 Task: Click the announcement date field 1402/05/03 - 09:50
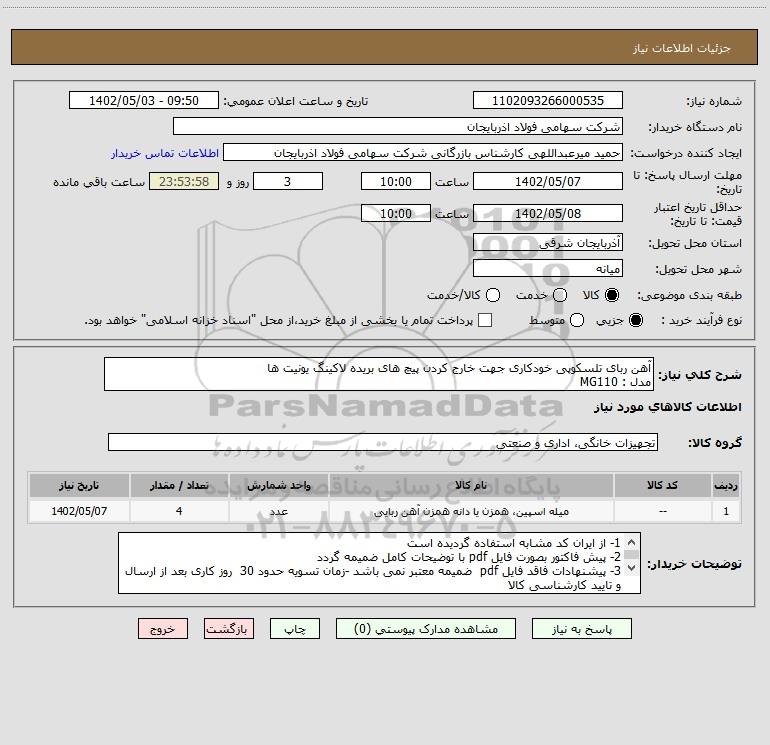pyautogui.click(x=143, y=101)
